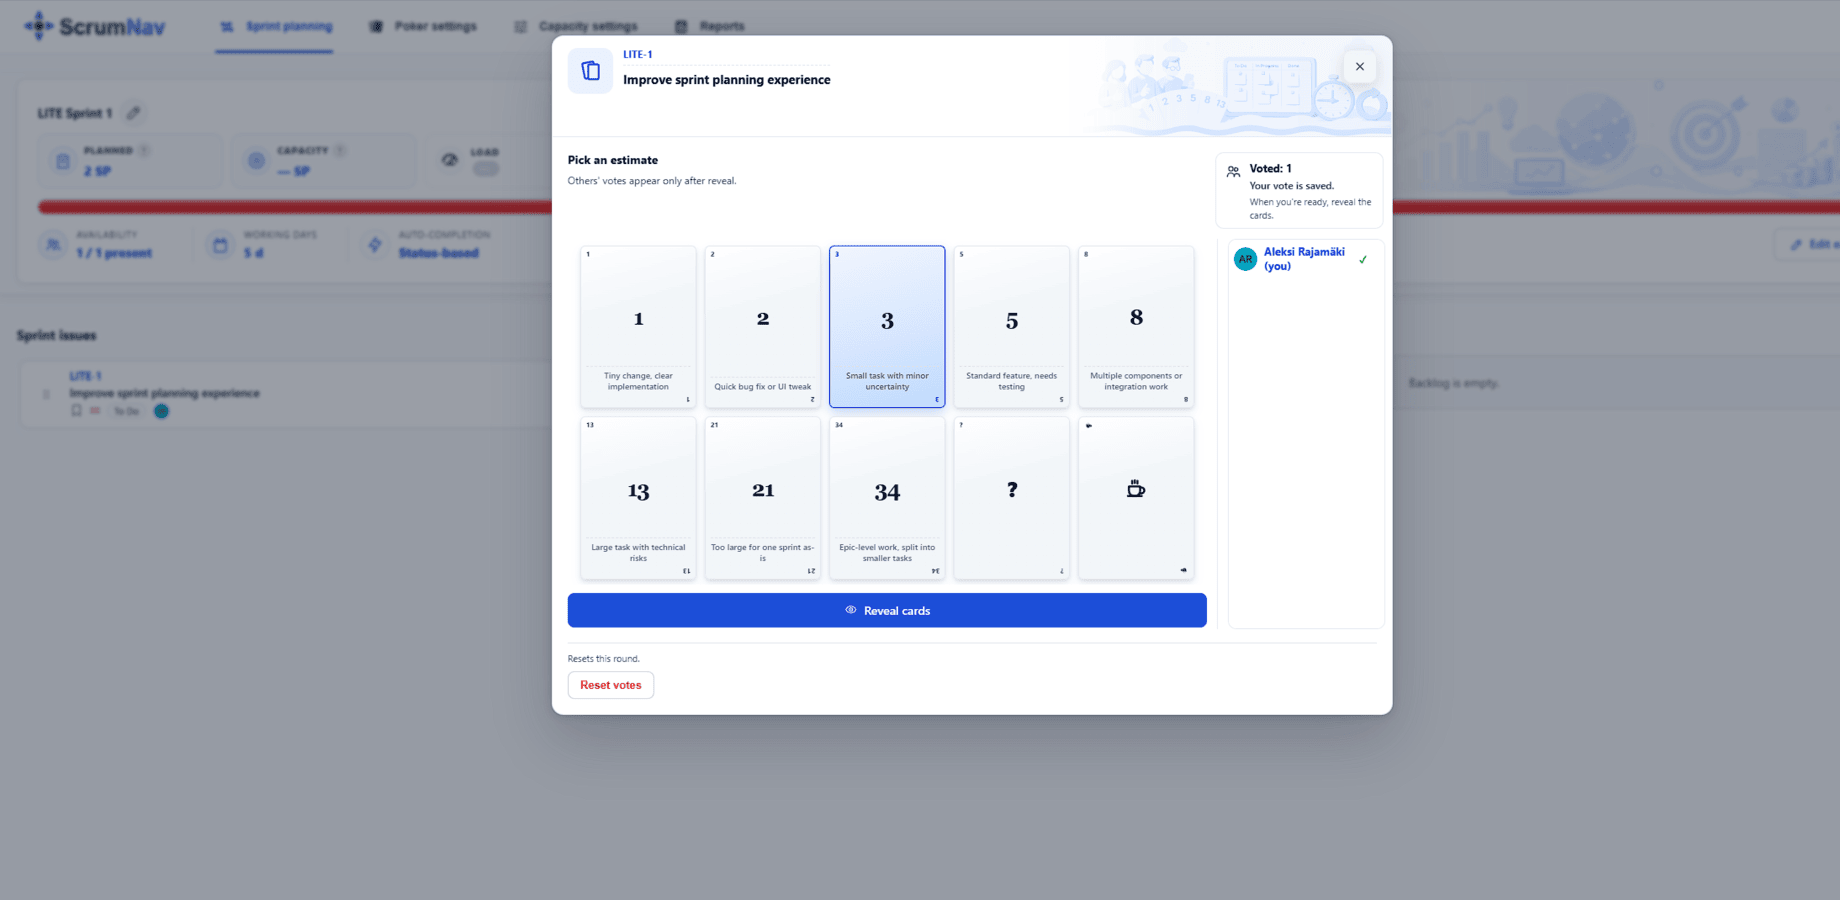The width and height of the screenshot is (1840, 900).
Task: Click the eye icon in Reveal cards
Action: click(851, 610)
